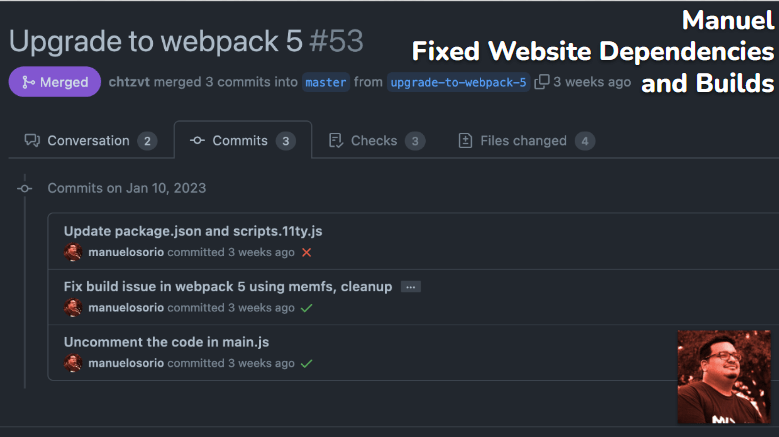This screenshot has height=437, width=779.
Task: Select the Commits tab
Action: tap(241, 141)
